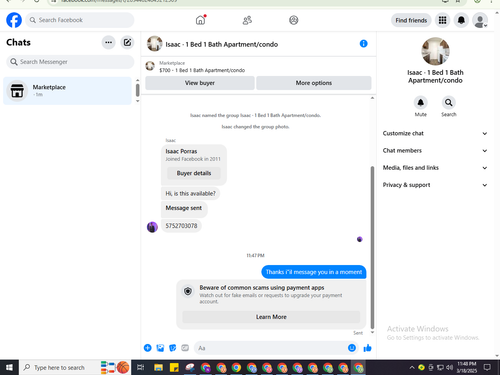500x375 pixels.
Task: Click the blue 'Thanks i'll message you' bubble
Action: [314, 272]
